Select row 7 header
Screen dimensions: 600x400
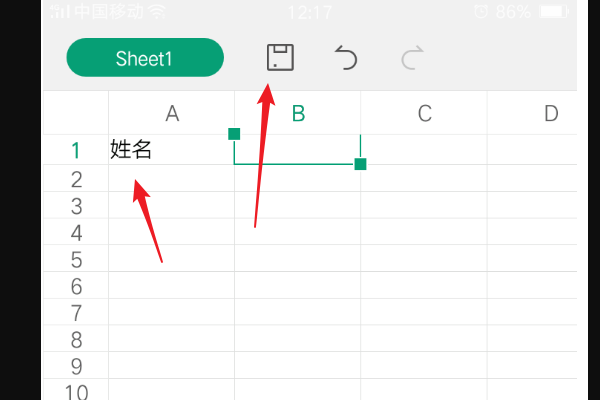pyautogui.click(x=75, y=312)
